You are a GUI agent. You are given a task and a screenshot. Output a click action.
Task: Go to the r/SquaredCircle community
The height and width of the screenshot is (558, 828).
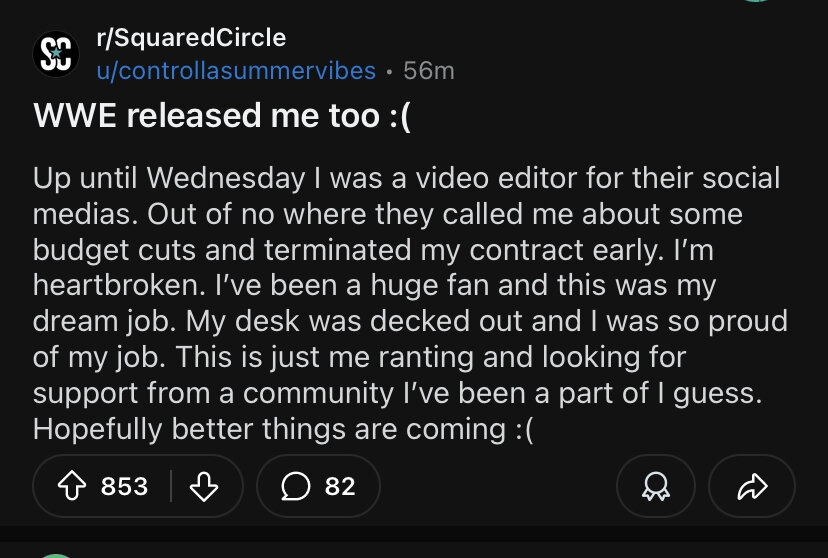coord(190,38)
